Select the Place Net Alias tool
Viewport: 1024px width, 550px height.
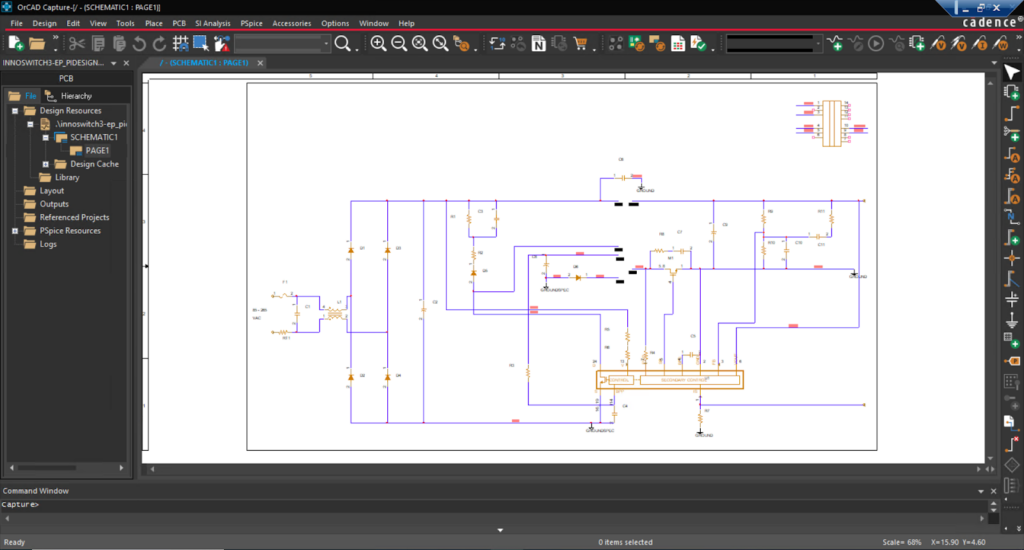click(x=1012, y=217)
